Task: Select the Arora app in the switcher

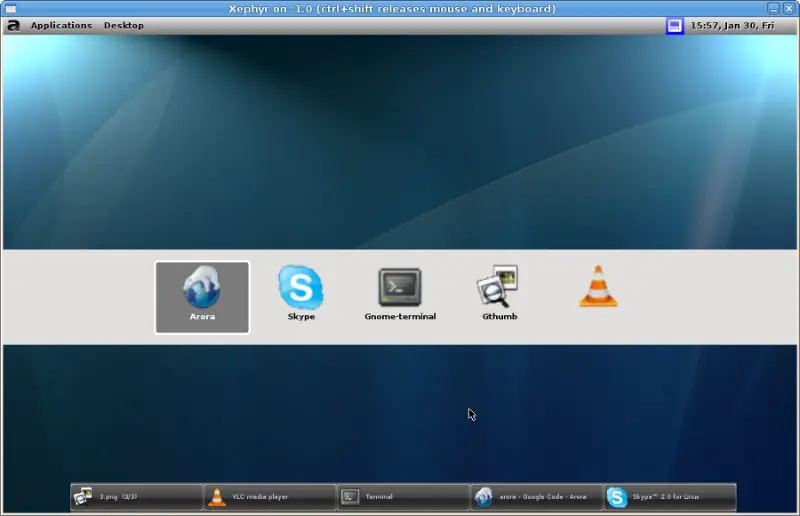Action: (202, 297)
